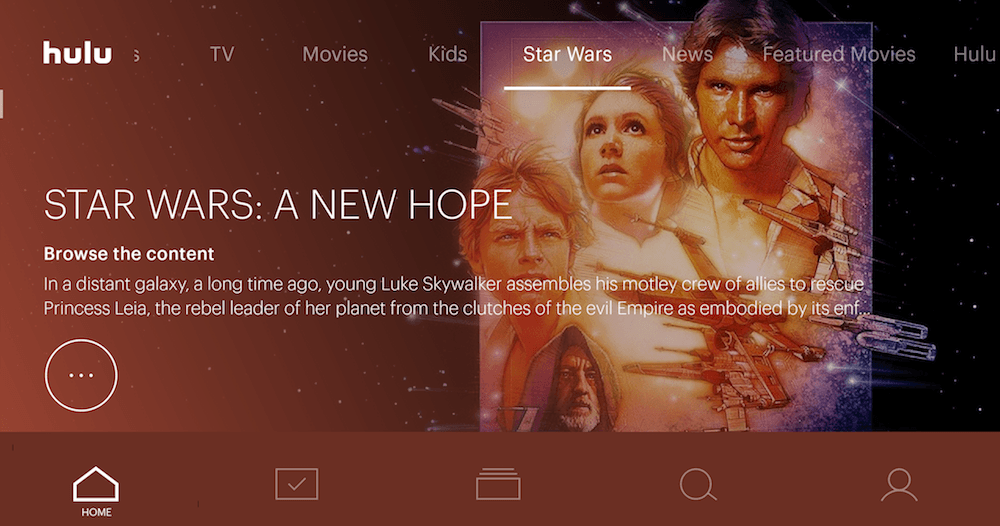Viewport: 1000px width, 526px height.
Task: Select the Kids tab
Action: [448, 54]
